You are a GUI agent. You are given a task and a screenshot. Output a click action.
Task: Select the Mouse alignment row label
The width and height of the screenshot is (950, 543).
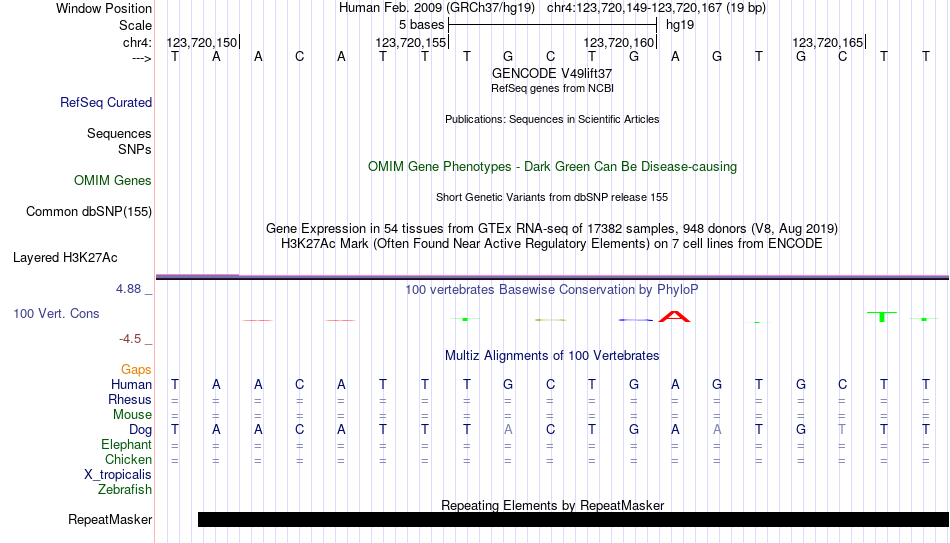click(x=132, y=415)
